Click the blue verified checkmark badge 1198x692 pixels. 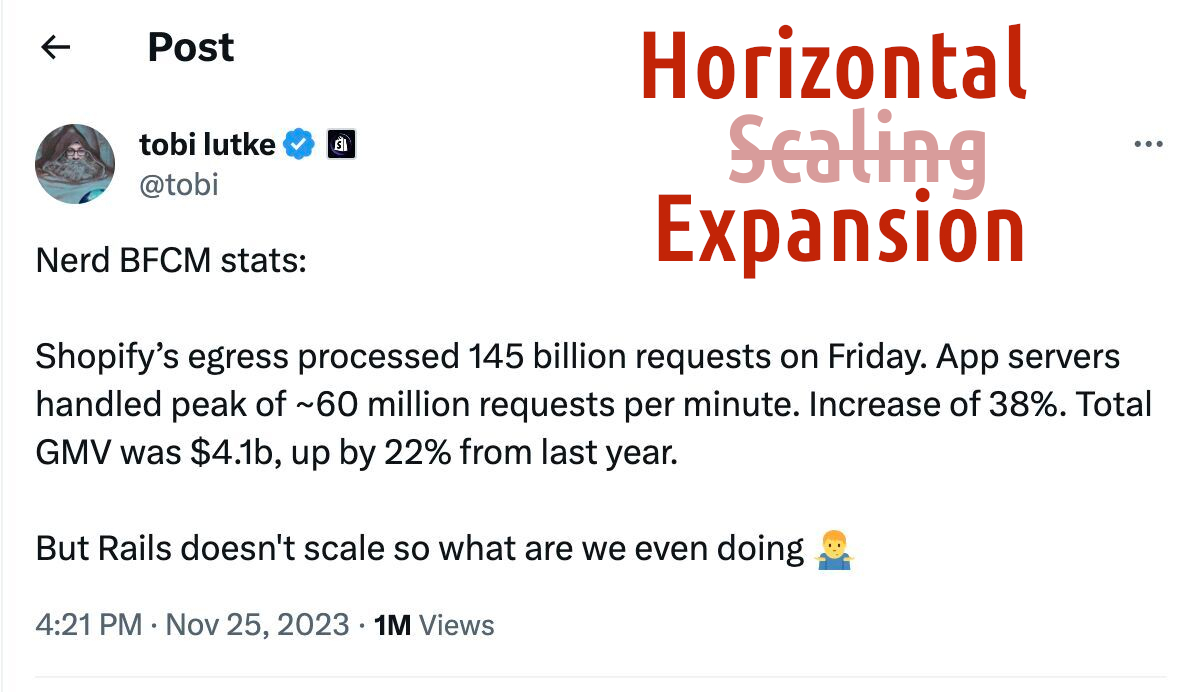(298, 145)
